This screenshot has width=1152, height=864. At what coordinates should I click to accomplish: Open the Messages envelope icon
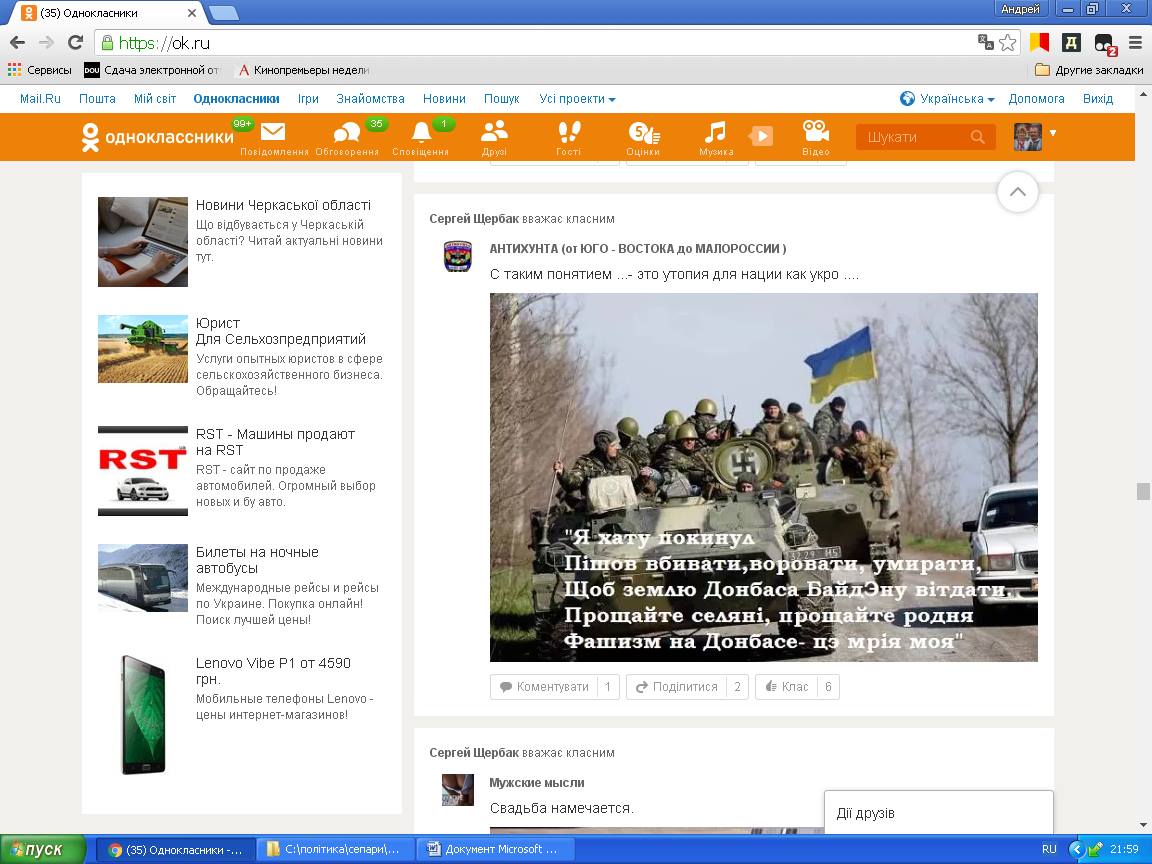click(x=273, y=133)
